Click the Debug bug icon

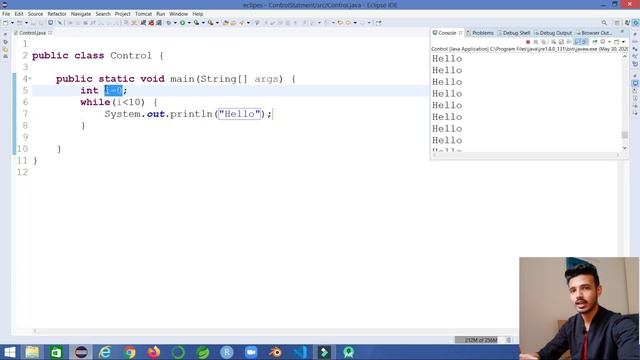pyautogui.click(x=169, y=22)
